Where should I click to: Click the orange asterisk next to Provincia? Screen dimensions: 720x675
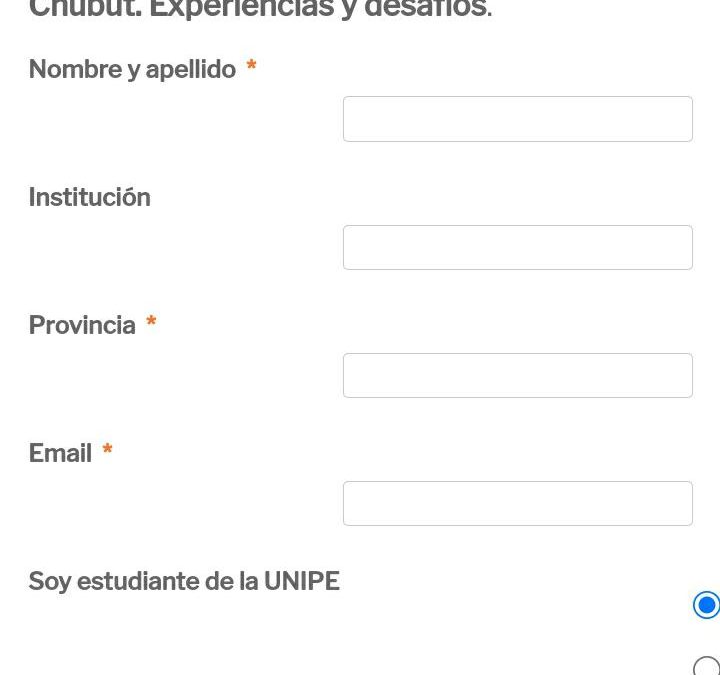151,323
